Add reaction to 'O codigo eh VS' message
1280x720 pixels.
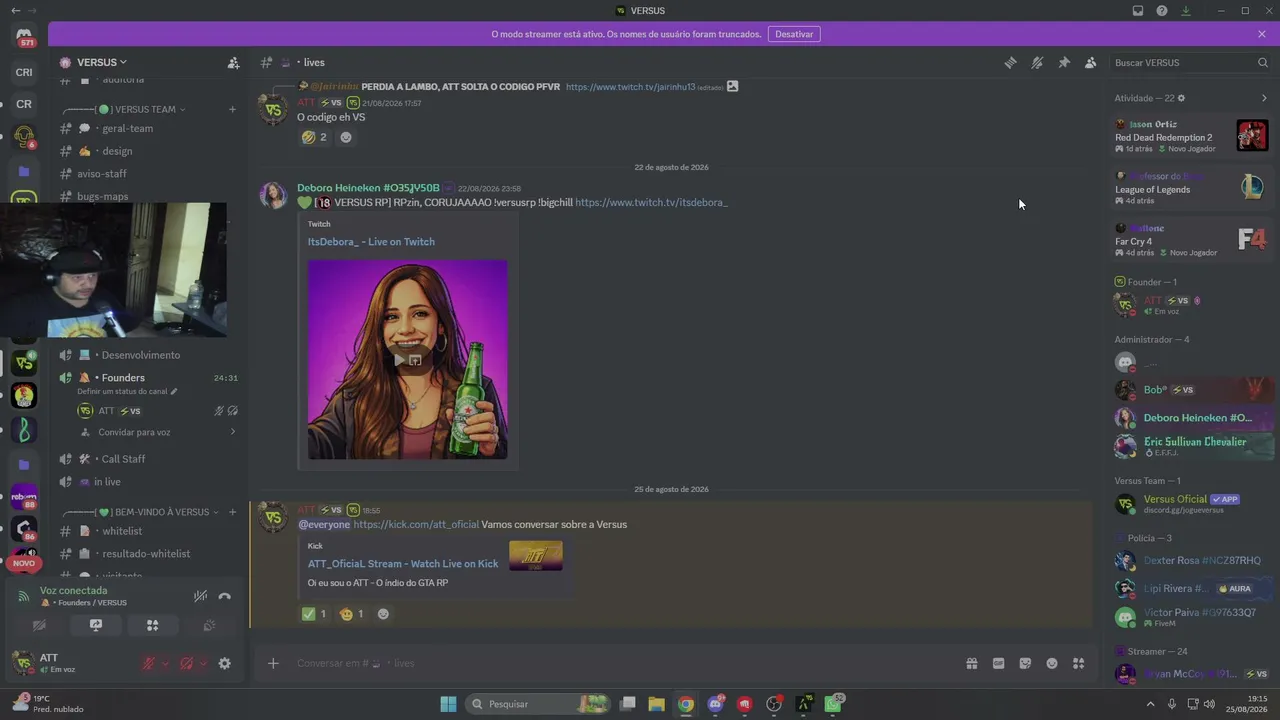(346, 137)
